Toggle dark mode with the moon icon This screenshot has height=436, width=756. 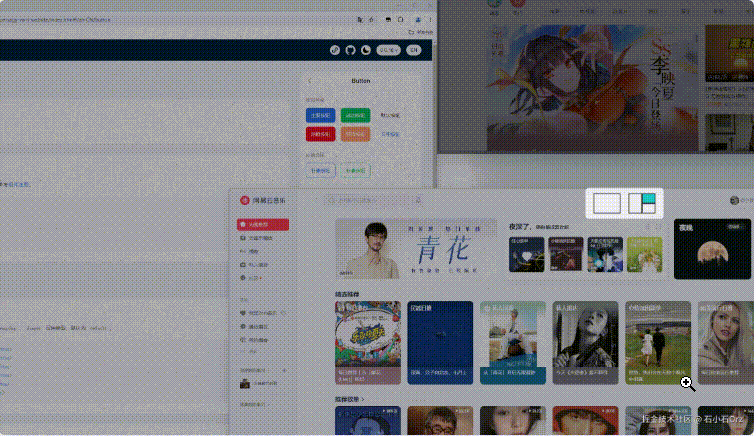pyautogui.click(x=366, y=50)
